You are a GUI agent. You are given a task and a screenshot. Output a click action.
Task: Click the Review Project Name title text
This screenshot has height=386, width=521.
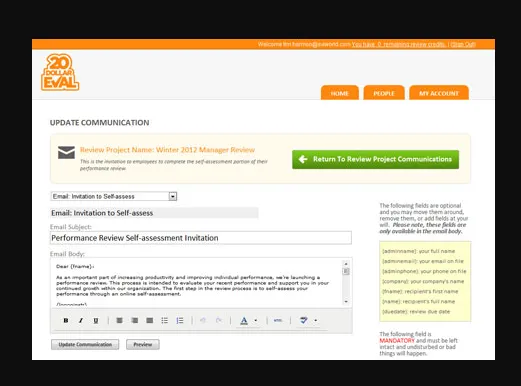point(167,150)
